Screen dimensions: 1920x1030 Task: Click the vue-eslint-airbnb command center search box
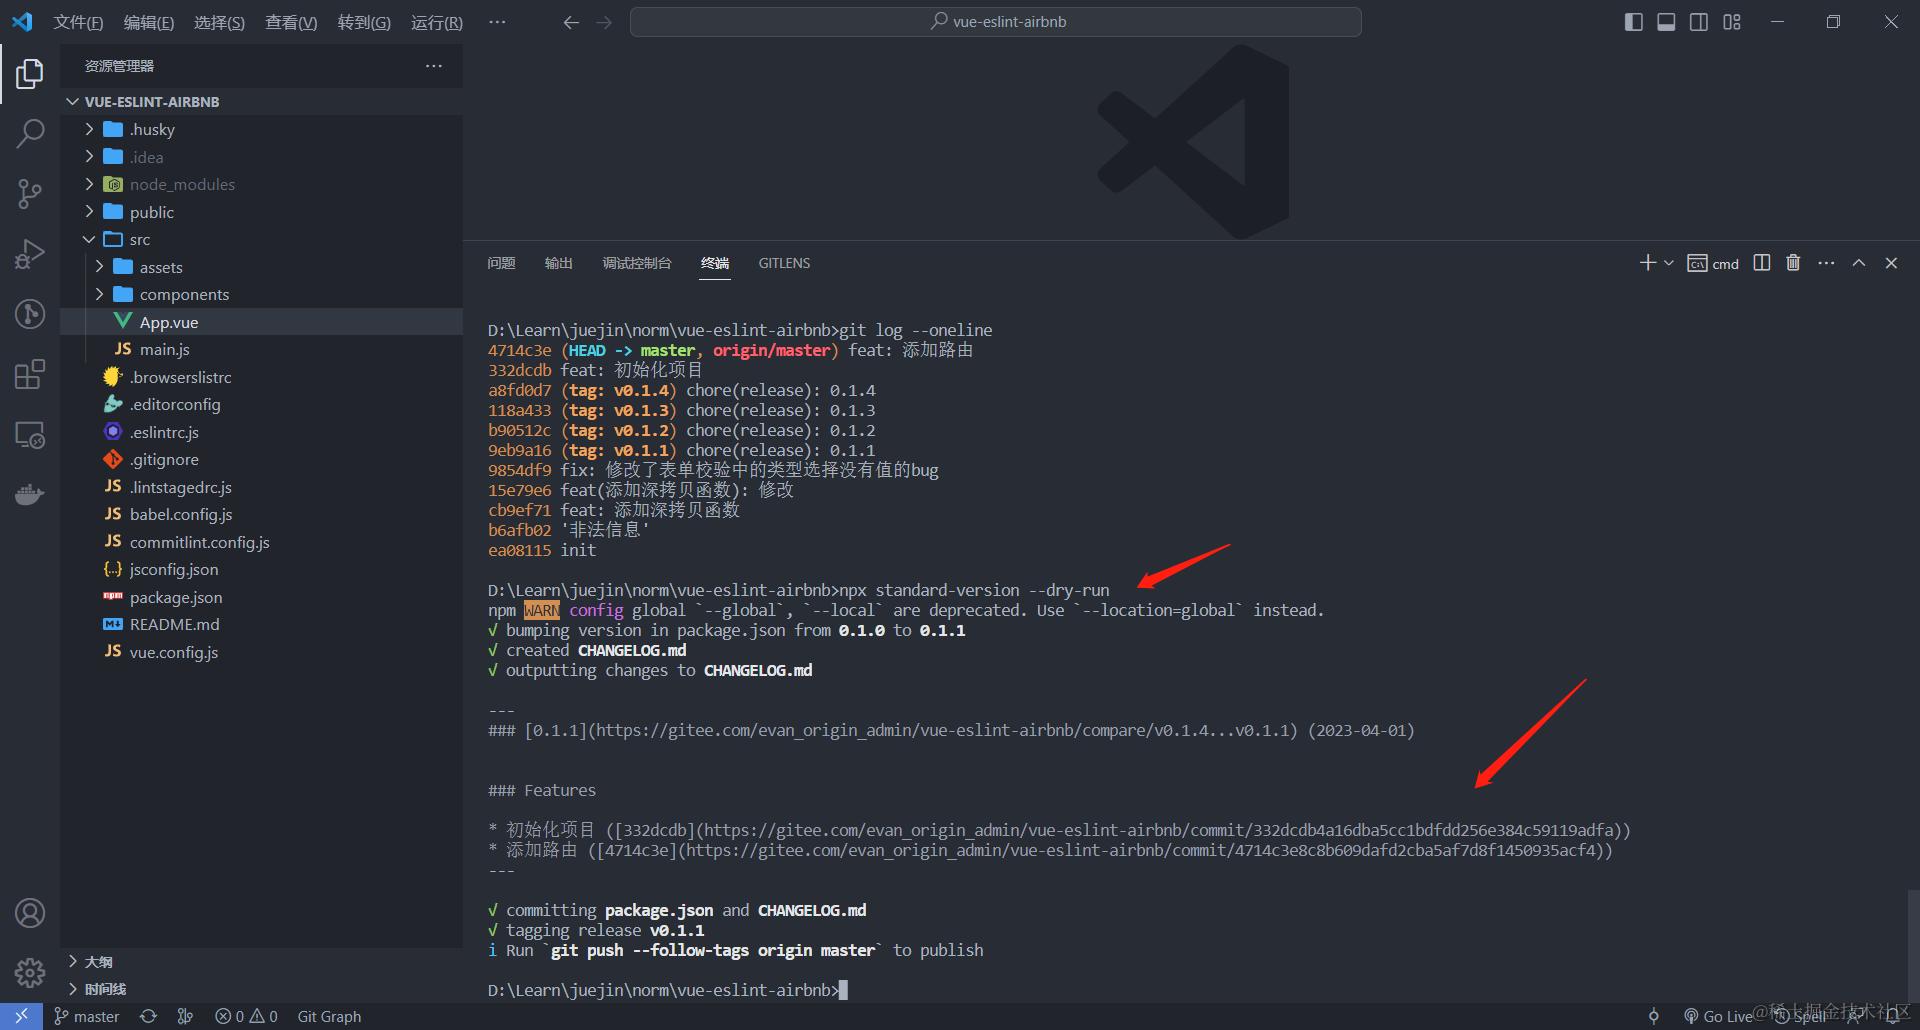(996, 22)
